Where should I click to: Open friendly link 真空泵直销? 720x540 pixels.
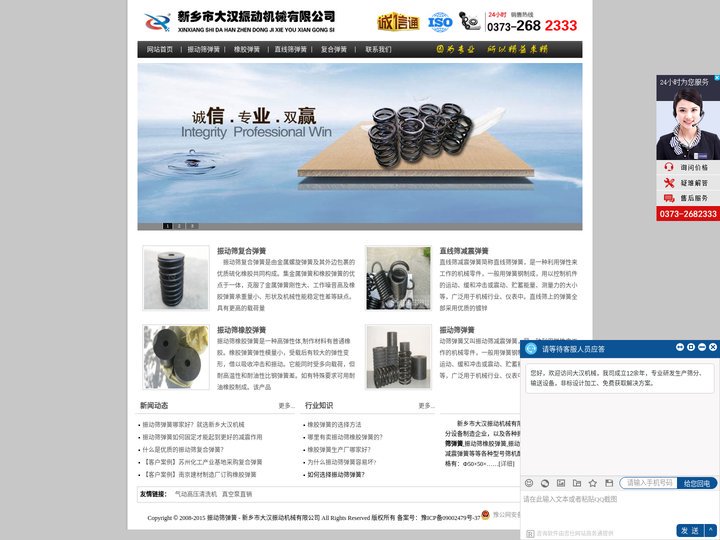(237, 494)
